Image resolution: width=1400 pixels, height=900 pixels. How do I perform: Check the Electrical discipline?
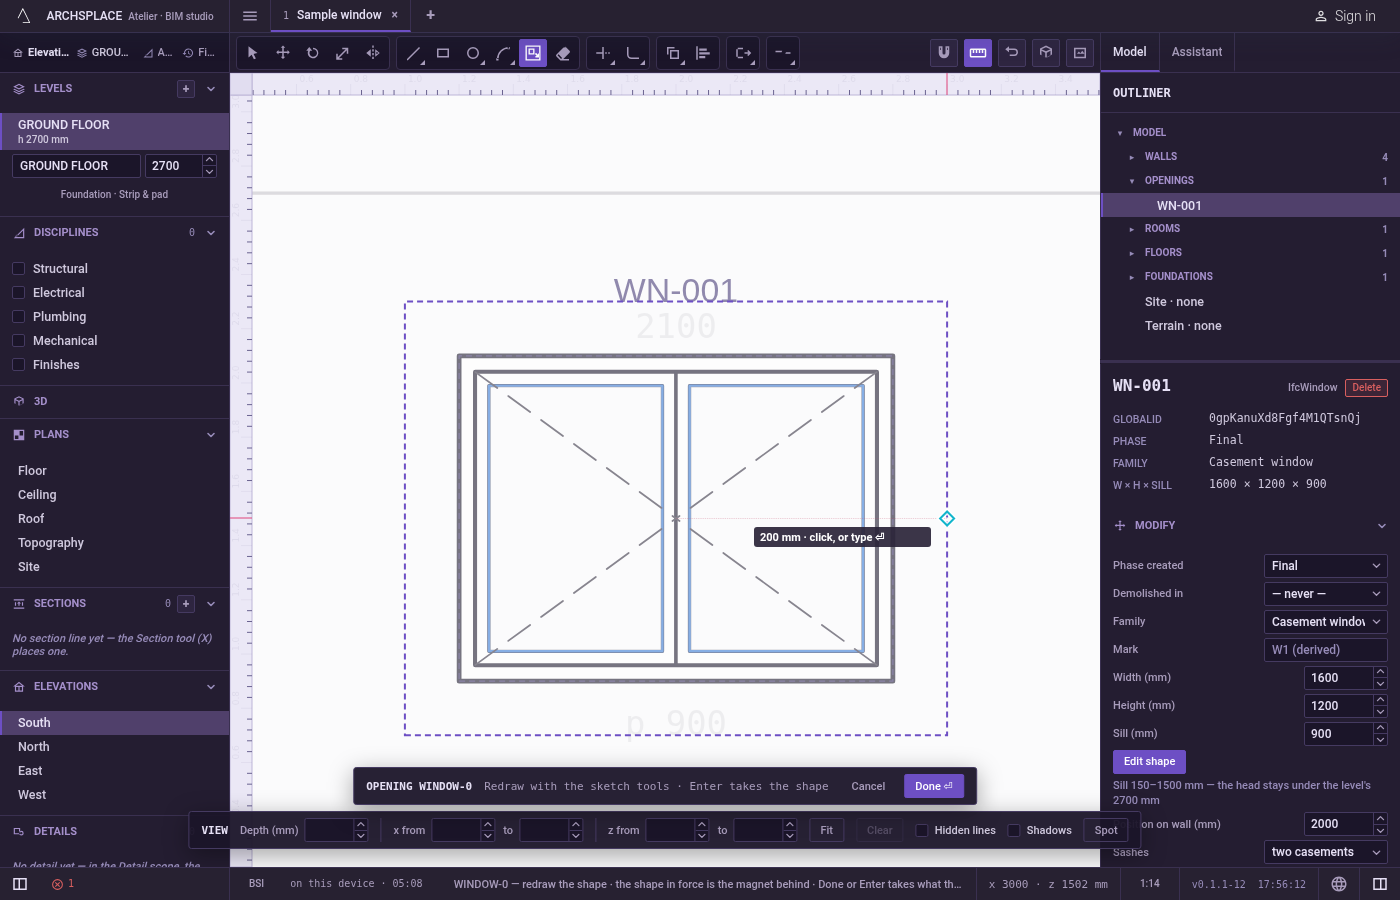coord(18,293)
